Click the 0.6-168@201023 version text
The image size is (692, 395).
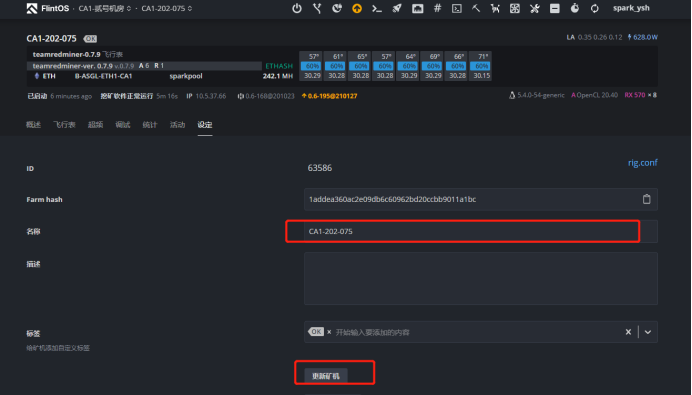point(270,96)
